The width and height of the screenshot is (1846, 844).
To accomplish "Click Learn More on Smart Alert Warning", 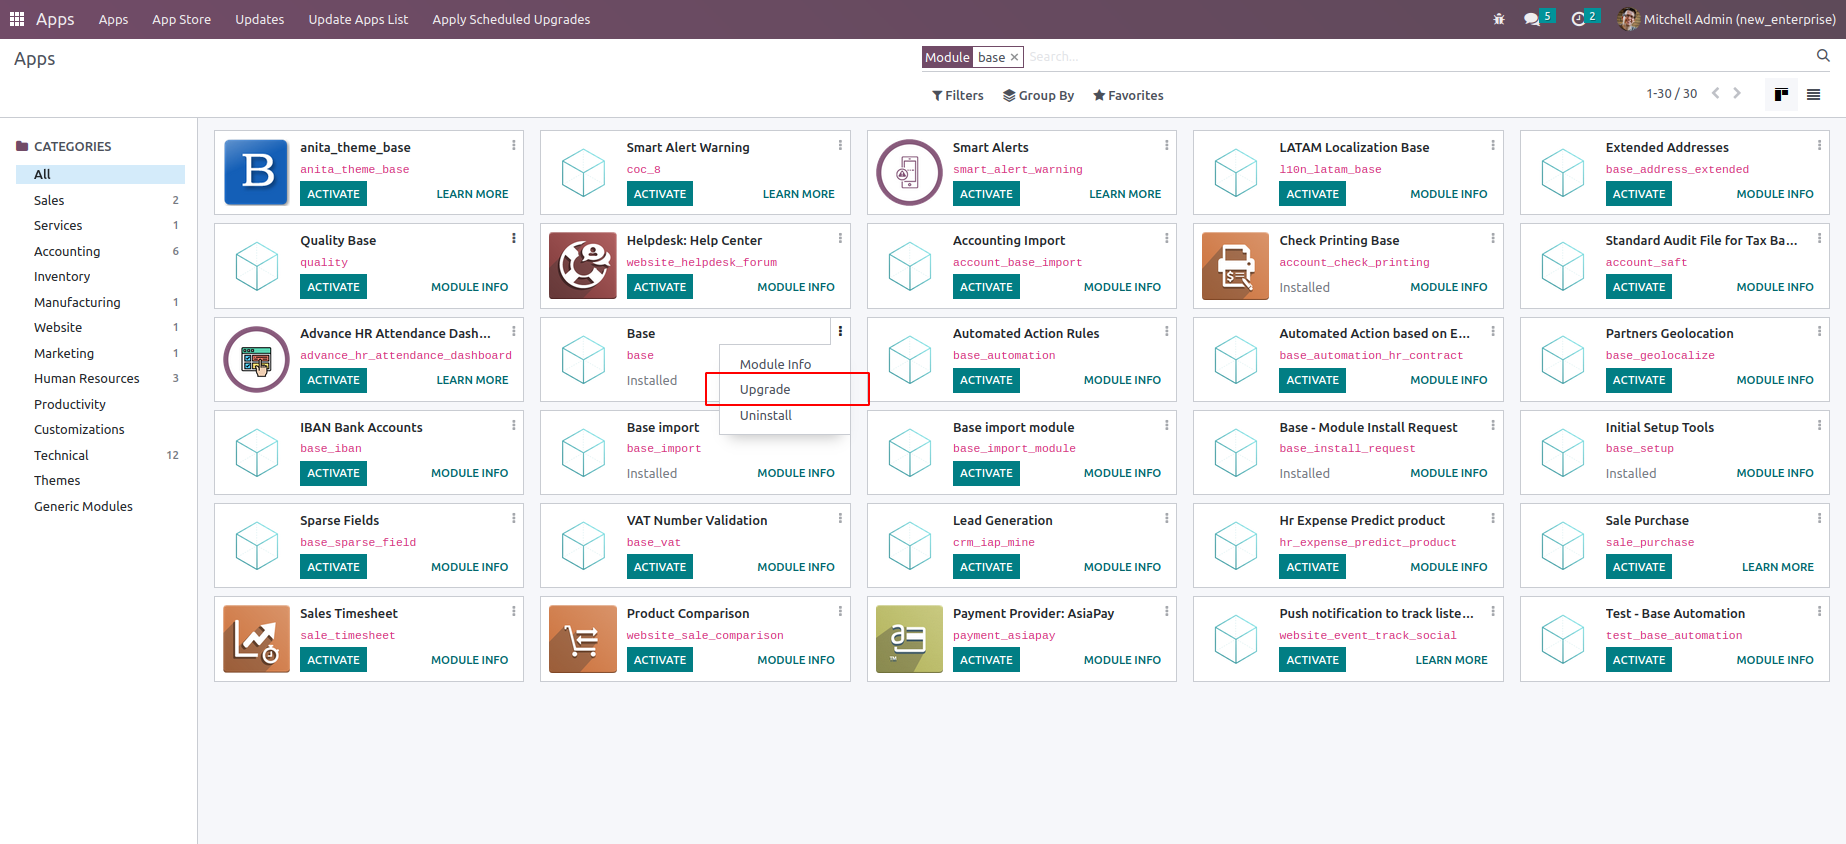I will click(x=798, y=194).
